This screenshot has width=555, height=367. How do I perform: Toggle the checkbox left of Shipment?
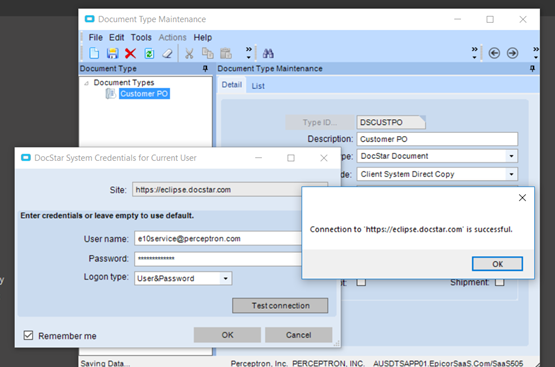(x=361, y=282)
